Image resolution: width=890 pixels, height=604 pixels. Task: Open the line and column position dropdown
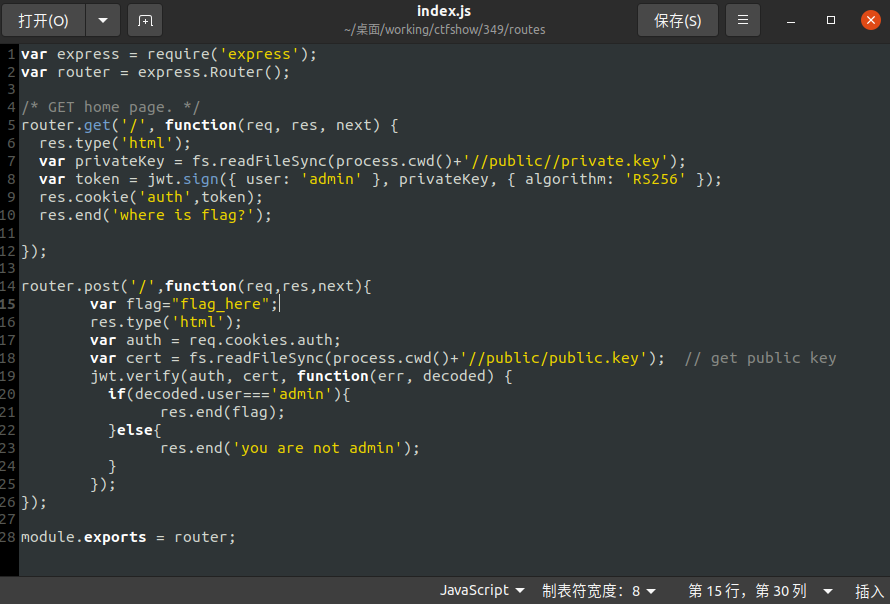[x=760, y=591]
